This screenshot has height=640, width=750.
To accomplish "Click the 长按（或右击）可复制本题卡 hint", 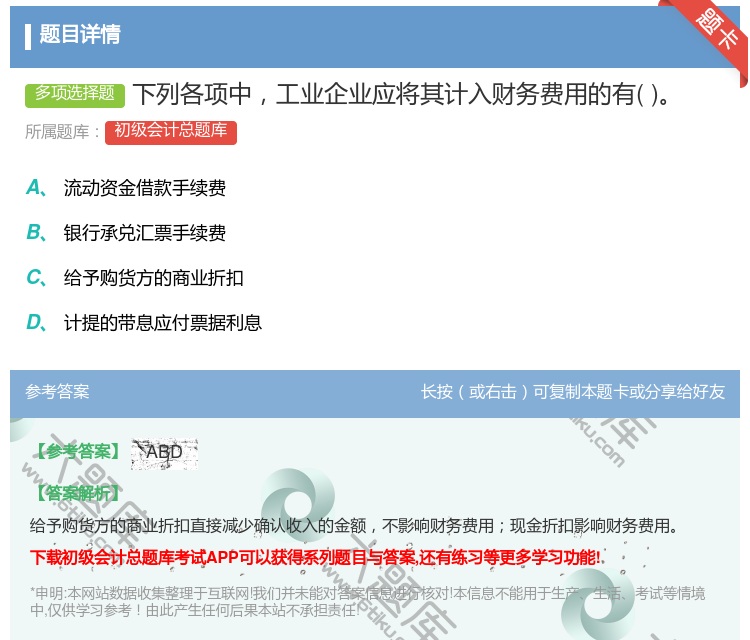I will pos(573,392).
